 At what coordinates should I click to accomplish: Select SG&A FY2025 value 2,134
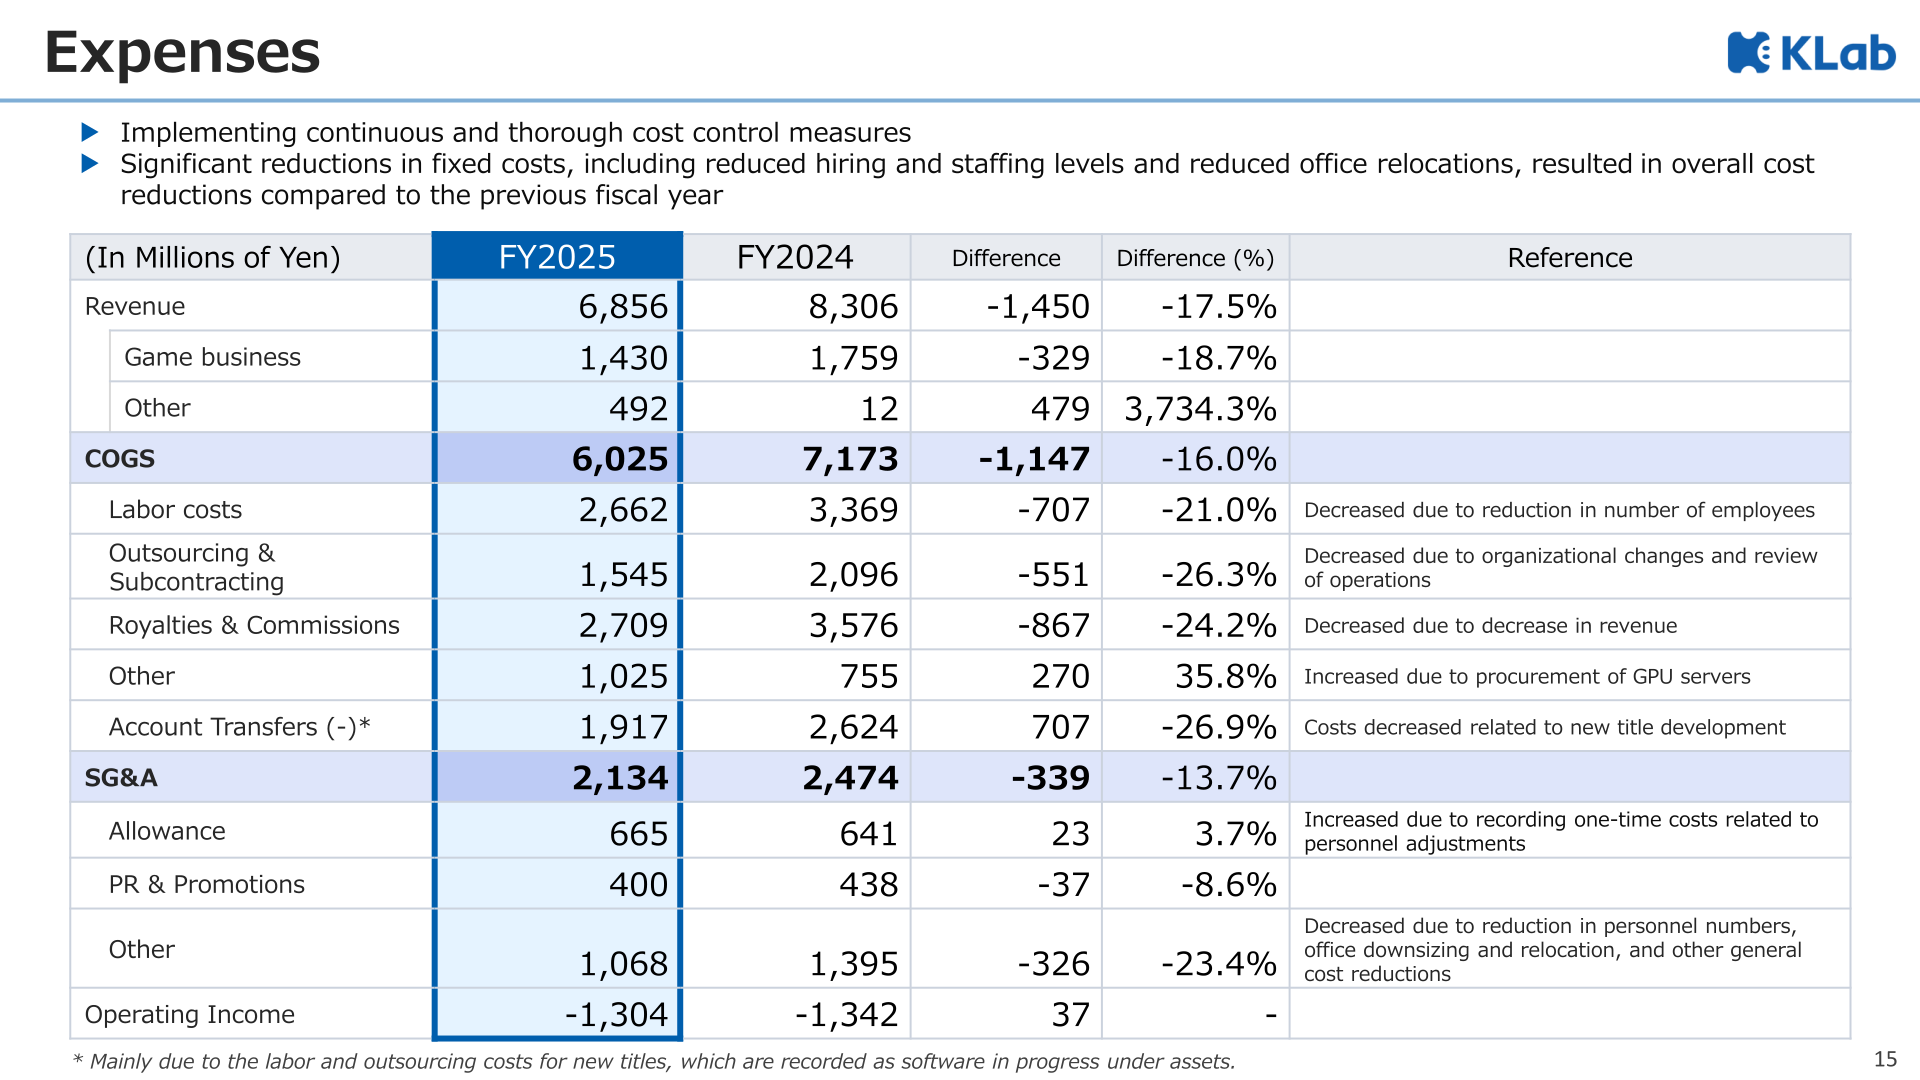pyautogui.click(x=620, y=778)
